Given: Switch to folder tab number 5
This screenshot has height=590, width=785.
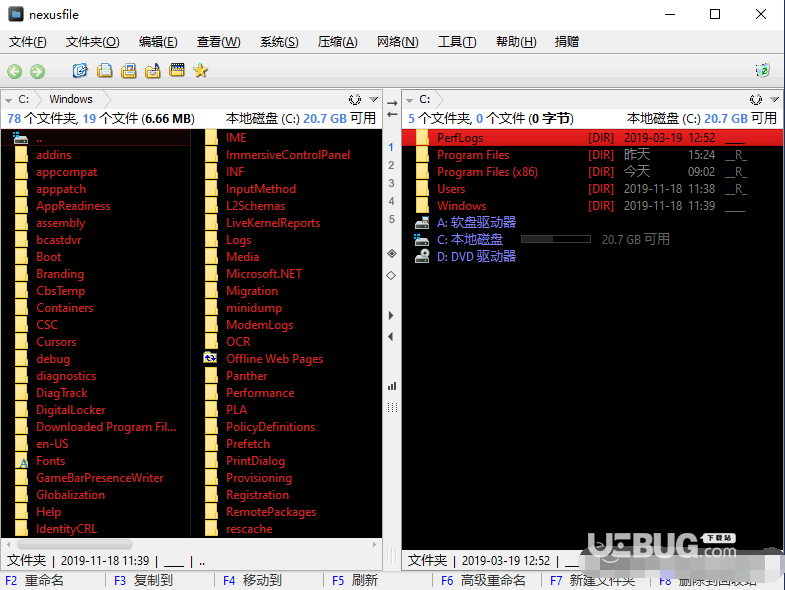Looking at the screenshot, I should (391, 219).
